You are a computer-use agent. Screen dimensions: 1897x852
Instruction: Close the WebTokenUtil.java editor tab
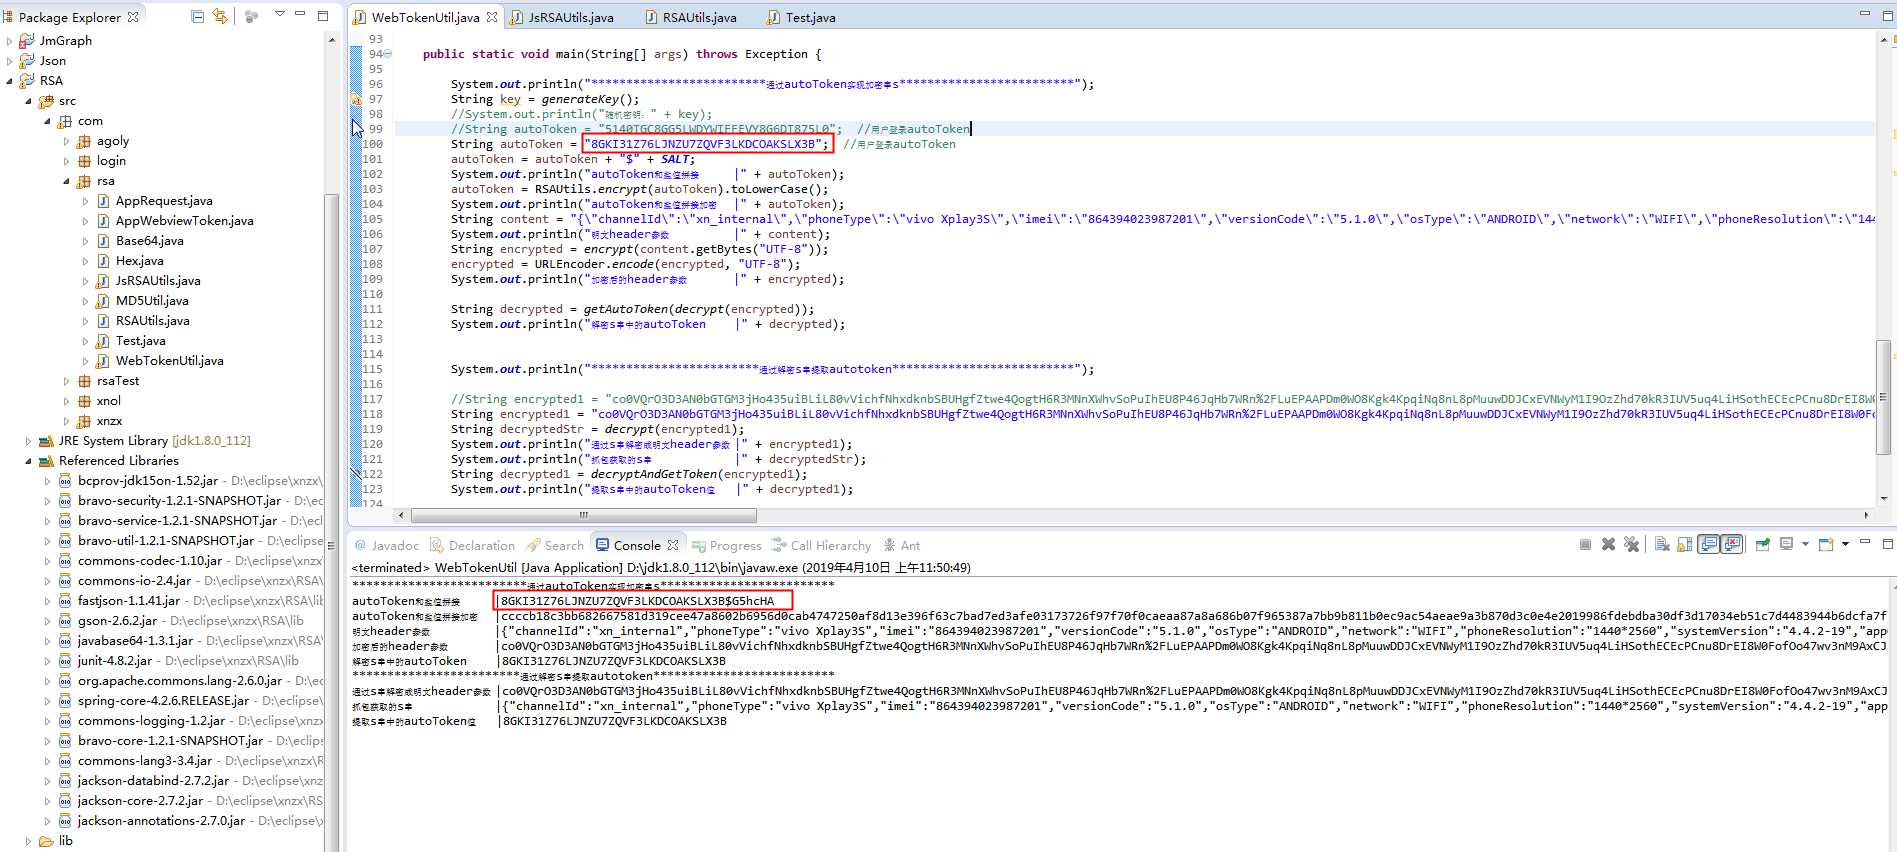point(492,17)
